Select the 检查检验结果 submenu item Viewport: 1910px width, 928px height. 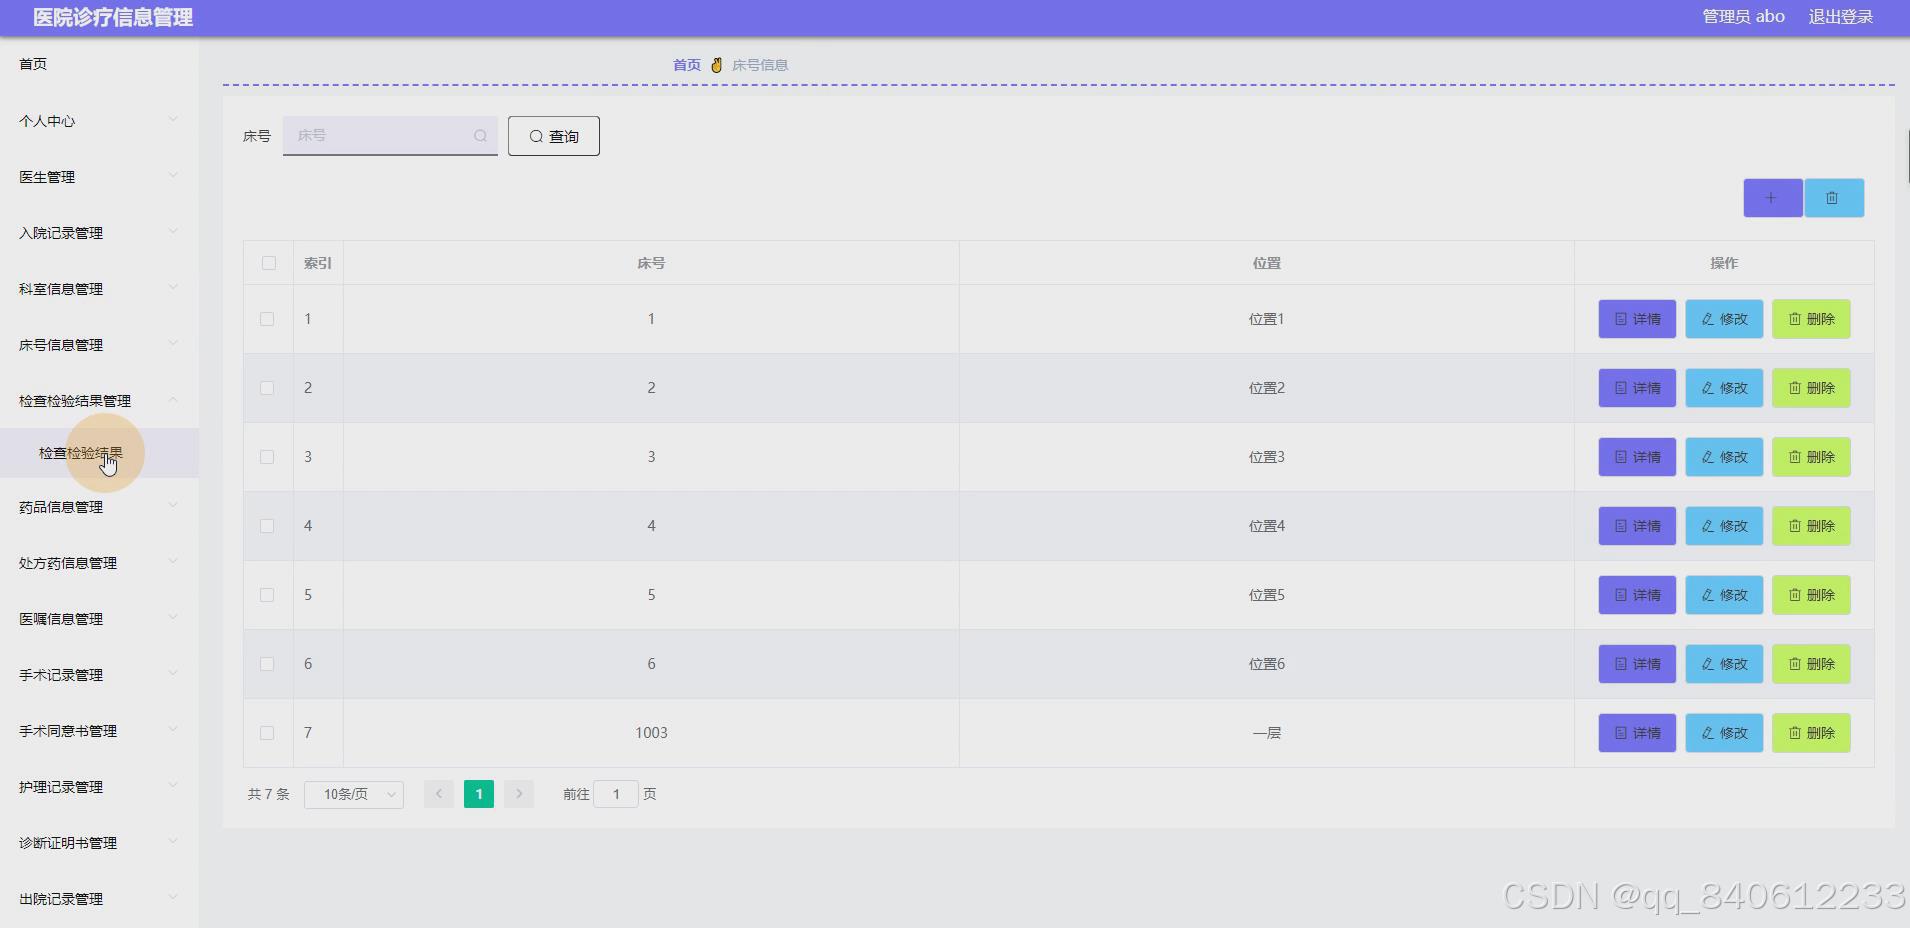(x=99, y=453)
